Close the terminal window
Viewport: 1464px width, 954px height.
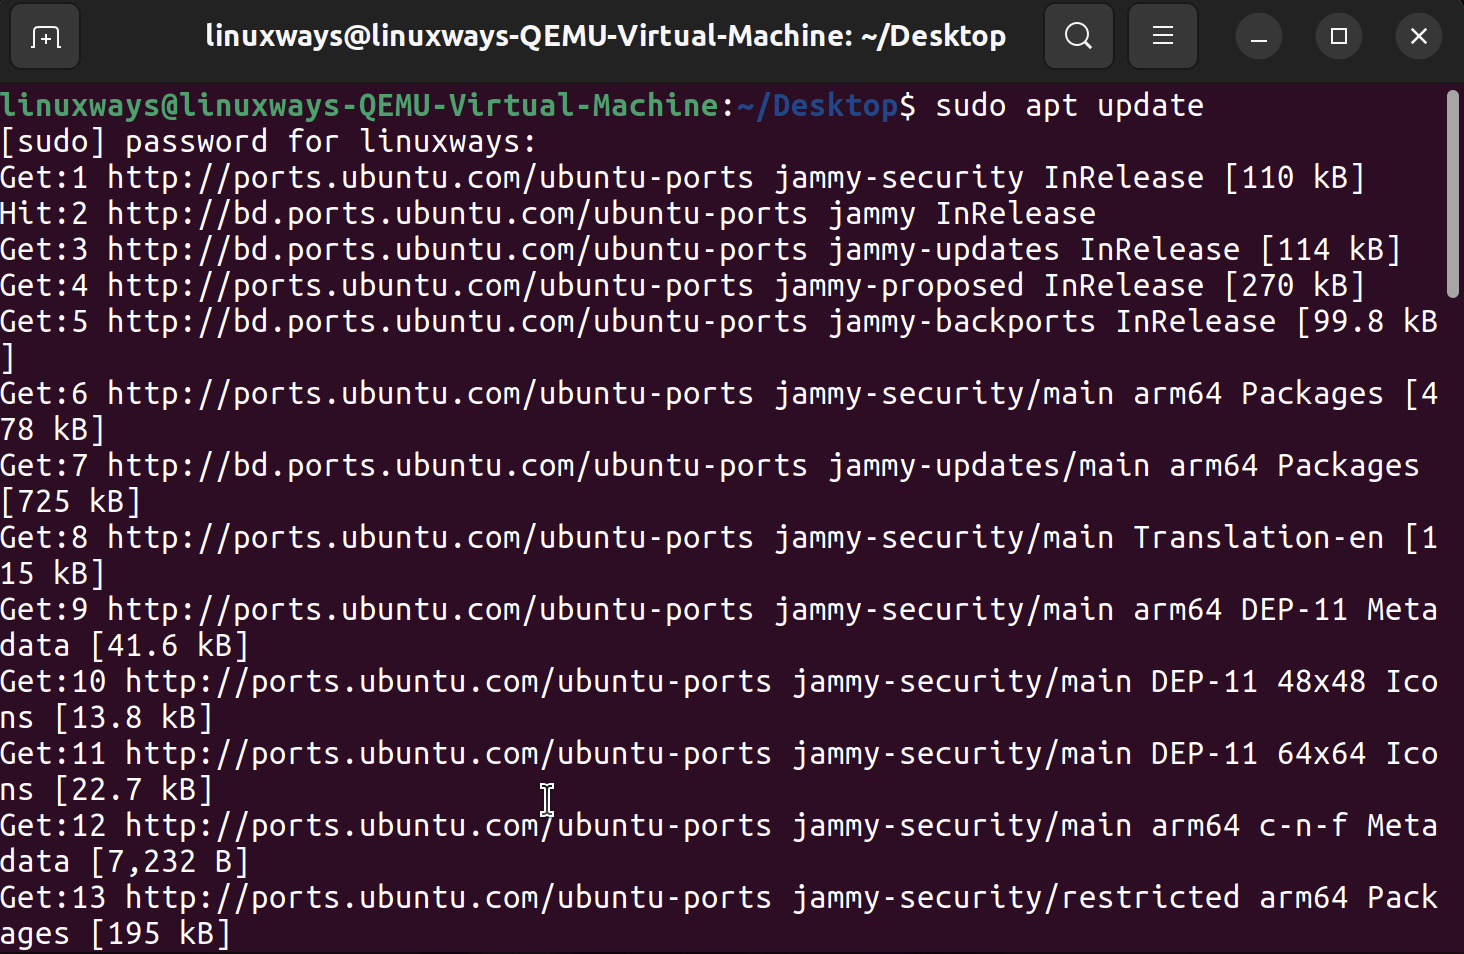(1418, 36)
